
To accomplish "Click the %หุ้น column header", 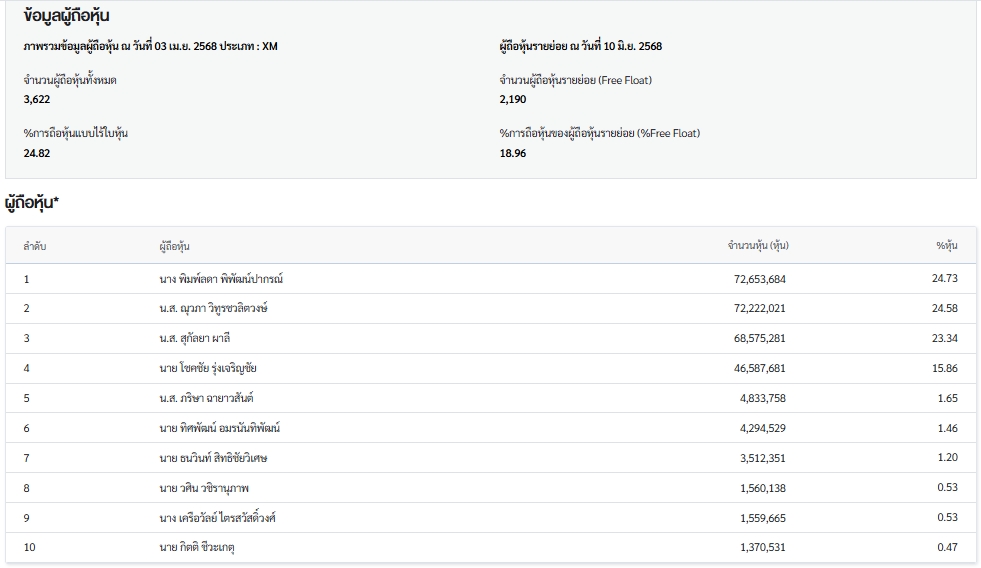I will pyautogui.click(x=946, y=246).
